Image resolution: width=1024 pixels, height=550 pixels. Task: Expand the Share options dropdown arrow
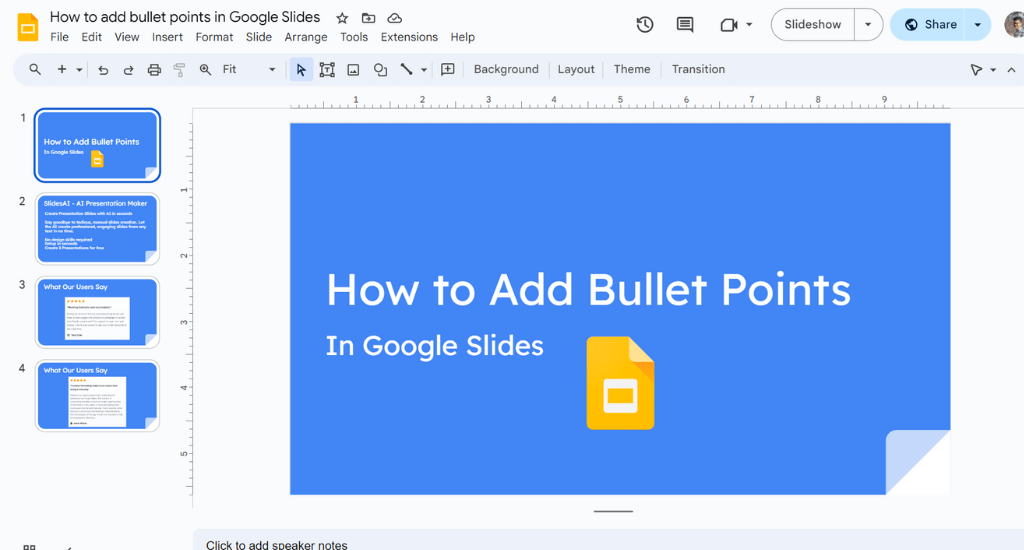click(978, 25)
